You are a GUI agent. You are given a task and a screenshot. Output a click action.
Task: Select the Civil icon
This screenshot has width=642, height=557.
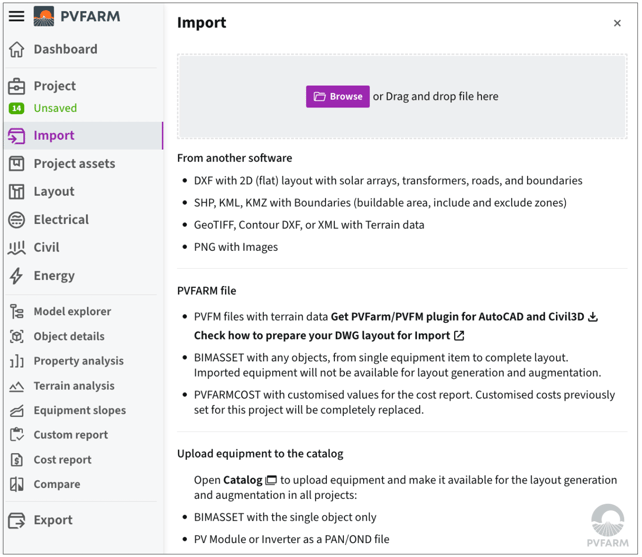tap(16, 248)
